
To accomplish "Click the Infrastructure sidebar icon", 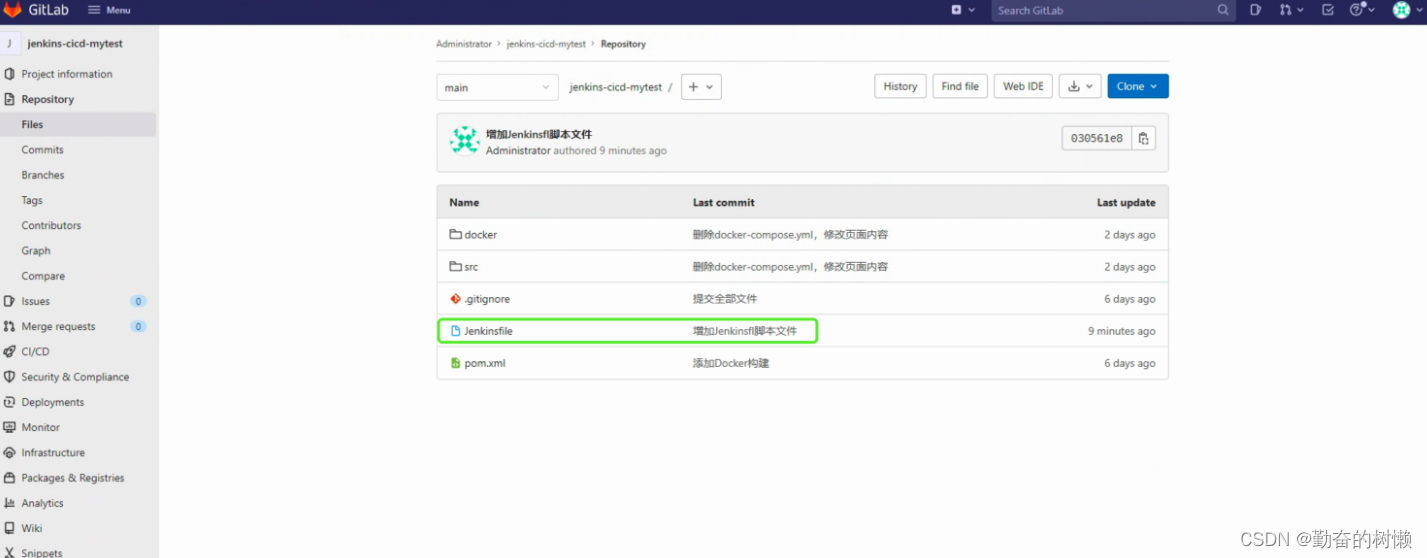I will click(x=10, y=452).
